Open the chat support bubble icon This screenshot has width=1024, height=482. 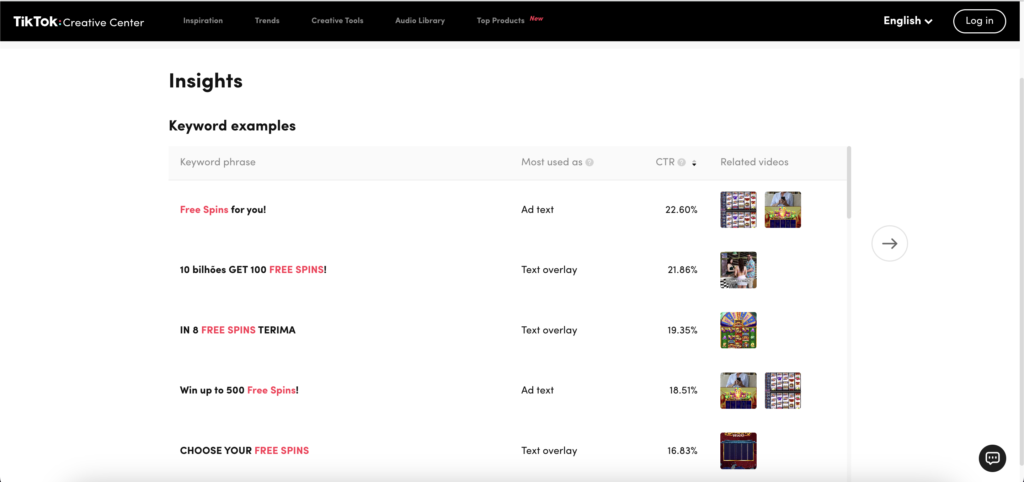click(992, 458)
